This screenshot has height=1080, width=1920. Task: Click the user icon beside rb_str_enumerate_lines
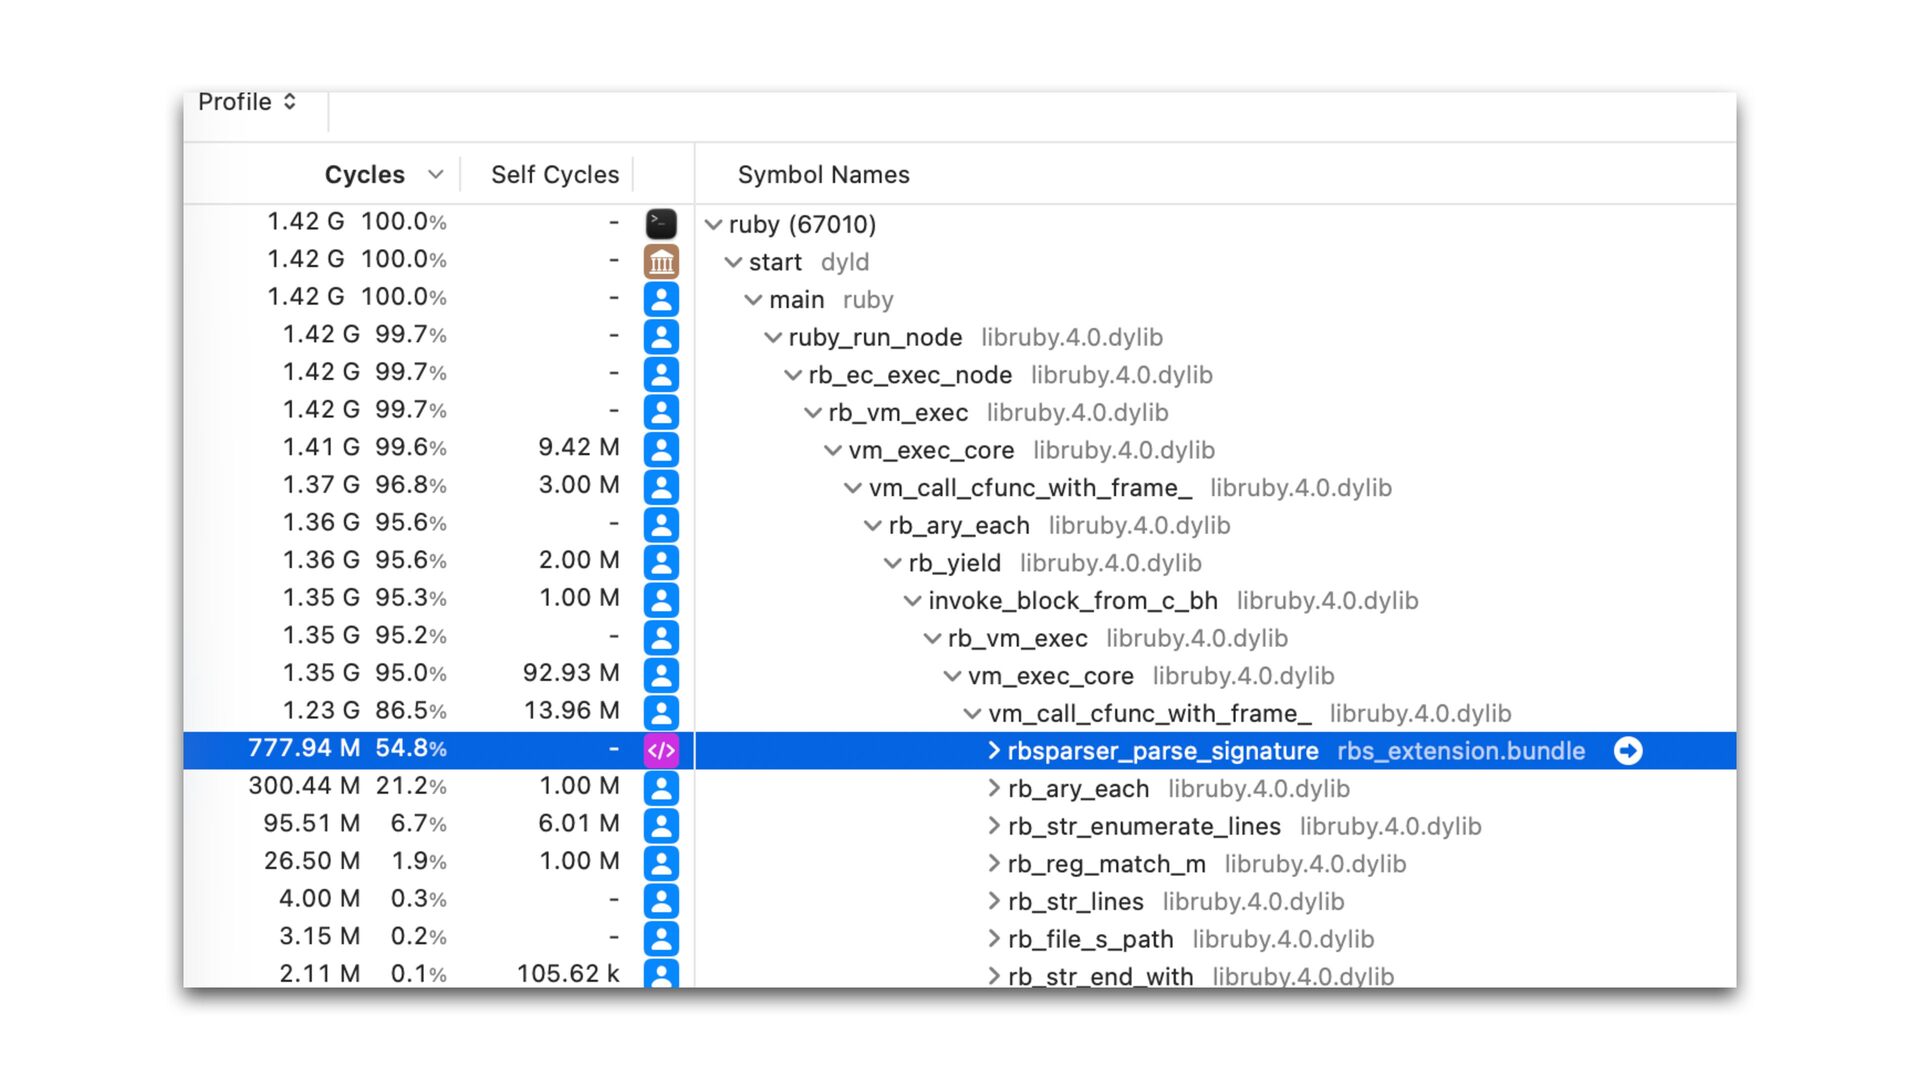(661, 825)
